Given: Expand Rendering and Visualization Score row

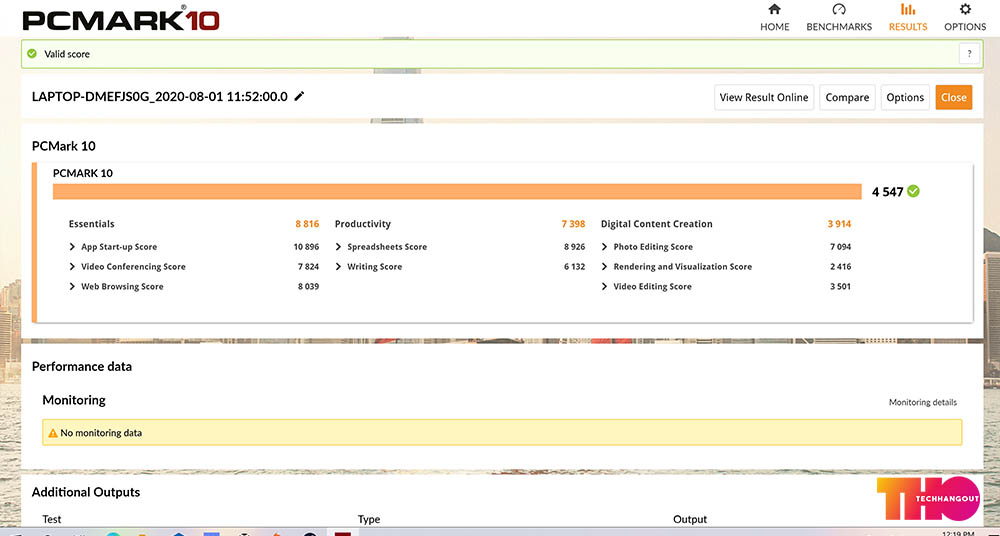Looking at the screenshot, I should 605,267.
